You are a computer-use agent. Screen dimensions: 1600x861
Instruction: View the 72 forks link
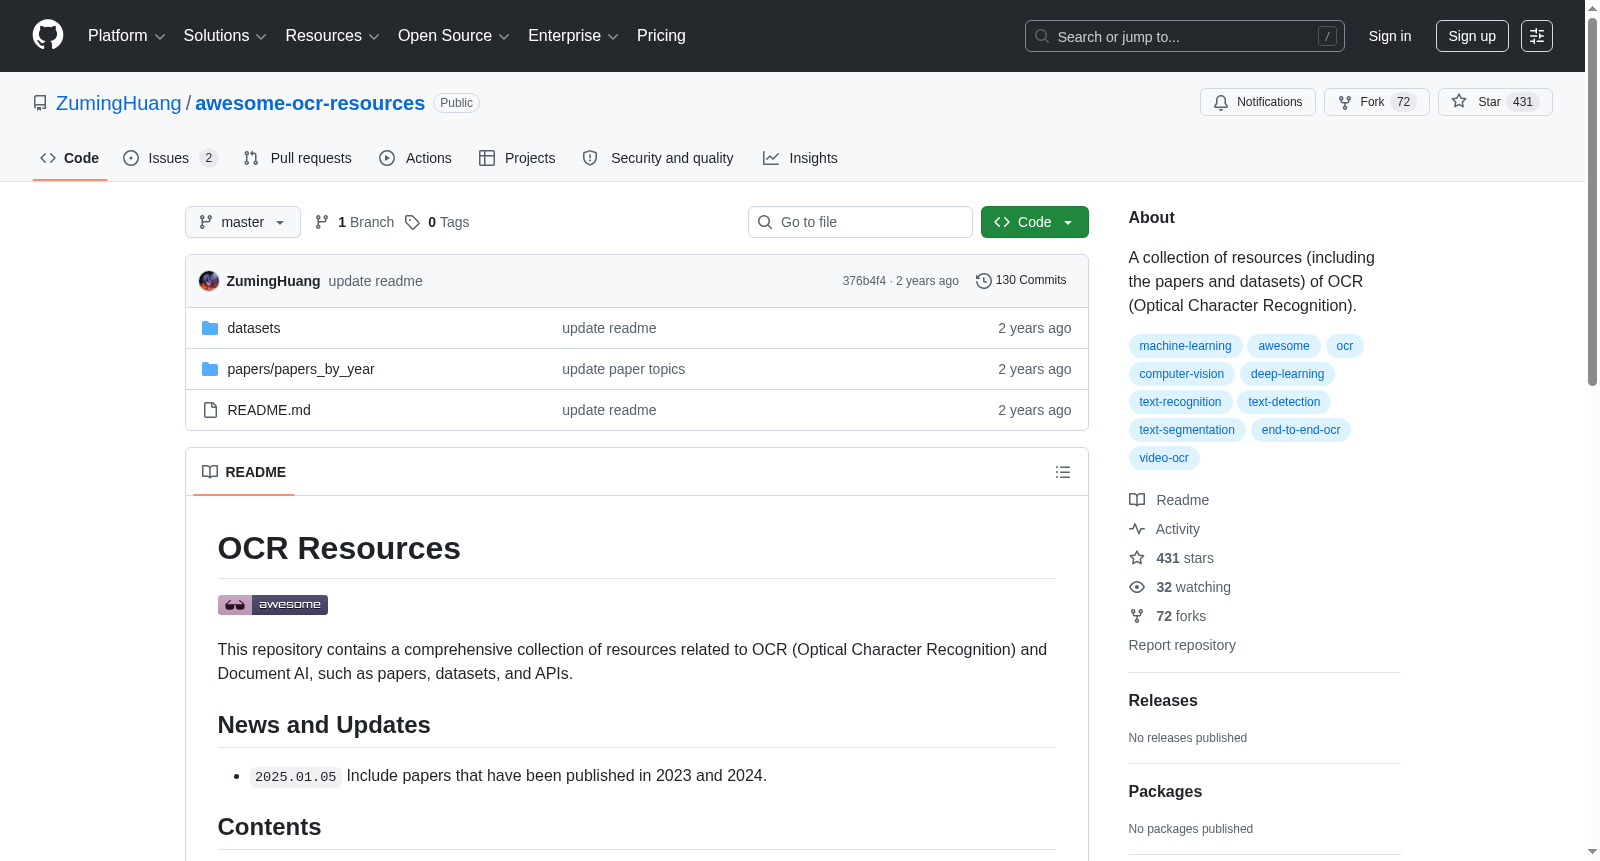[1167, 616]
